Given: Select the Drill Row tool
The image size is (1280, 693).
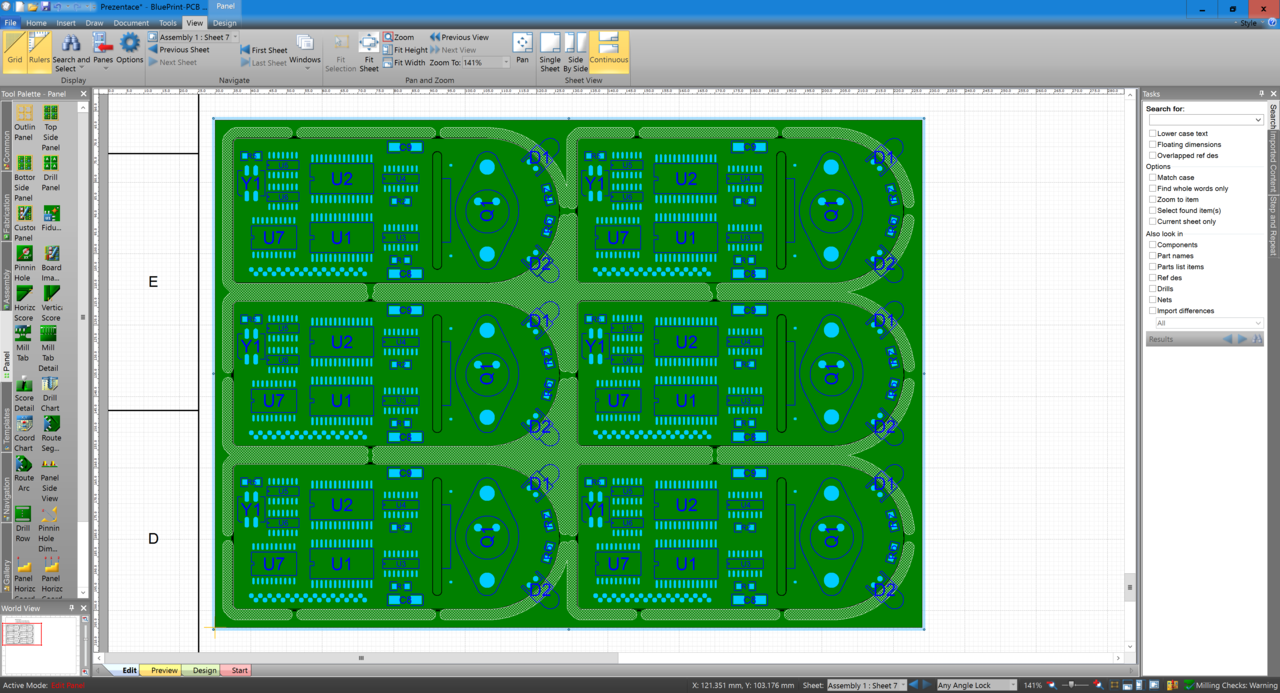Looking at the screenshot, I should click(x=24, y=525).
